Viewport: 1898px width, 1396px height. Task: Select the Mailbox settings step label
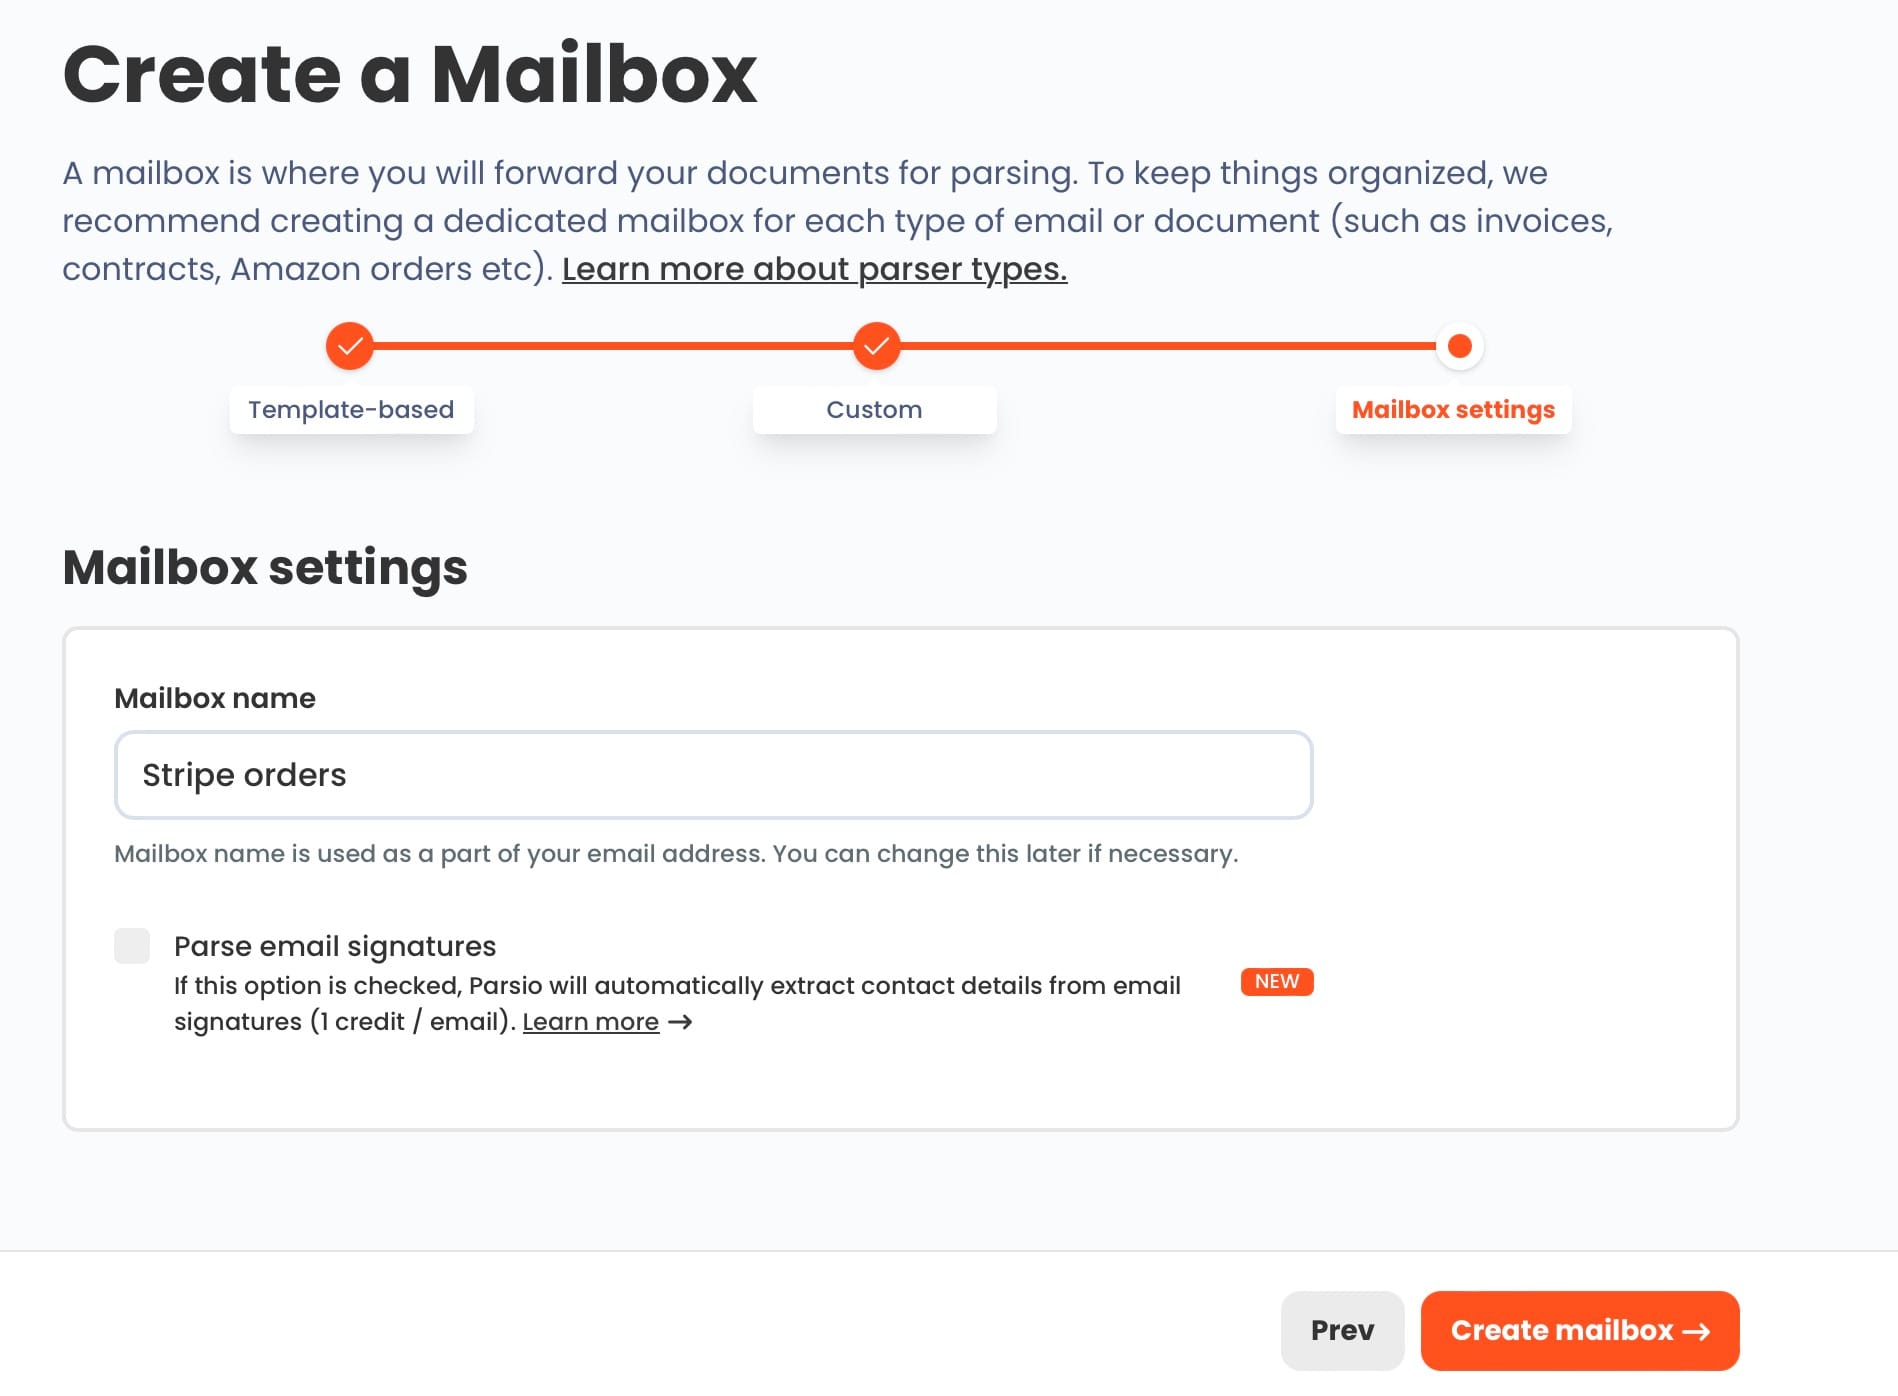click(x=1453, y=410)
